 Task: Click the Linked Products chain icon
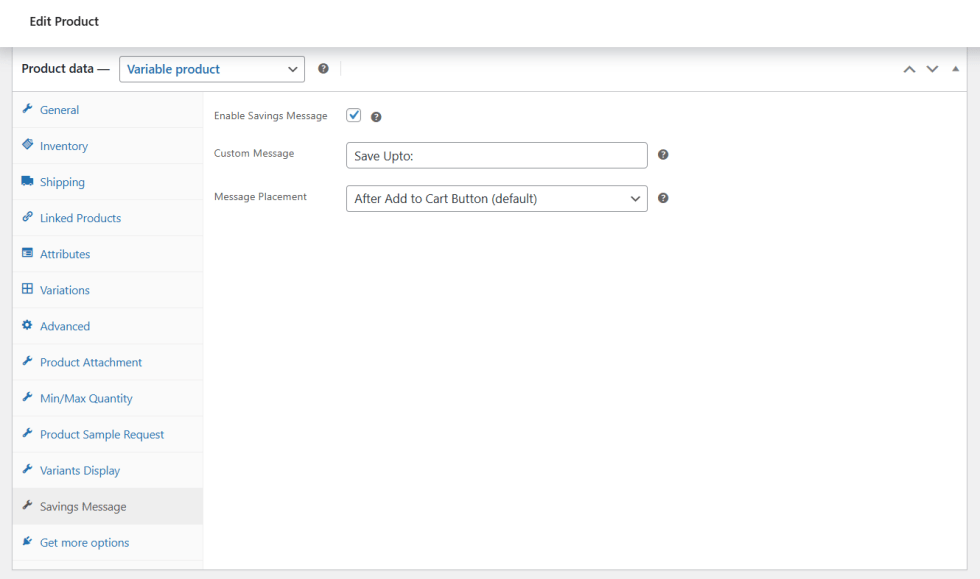[x=27, y=217]
